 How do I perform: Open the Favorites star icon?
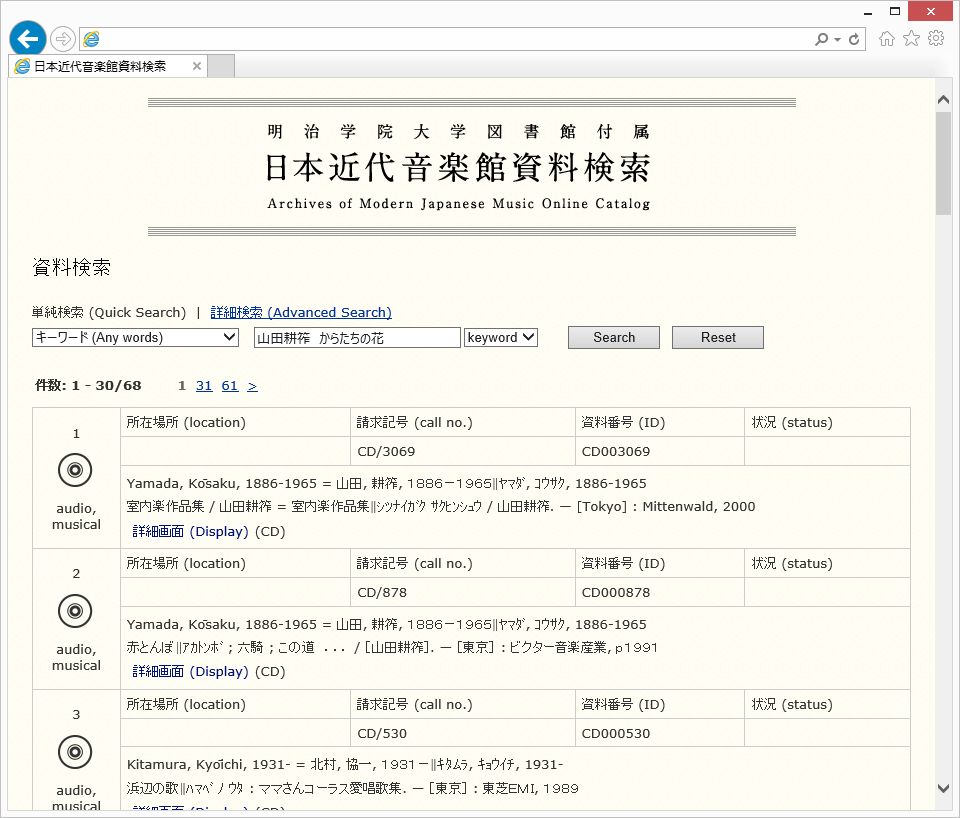click(911, 39)
